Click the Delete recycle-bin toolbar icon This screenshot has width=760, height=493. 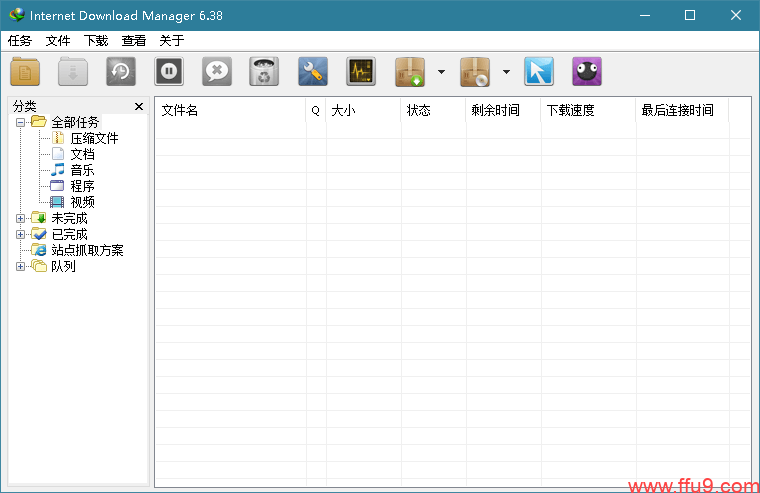(x=264, y=72)
